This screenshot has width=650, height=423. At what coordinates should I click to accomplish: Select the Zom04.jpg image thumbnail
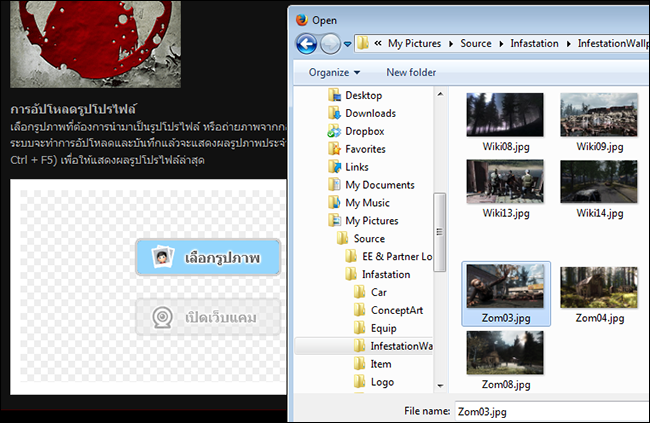[x=598, y=288]
